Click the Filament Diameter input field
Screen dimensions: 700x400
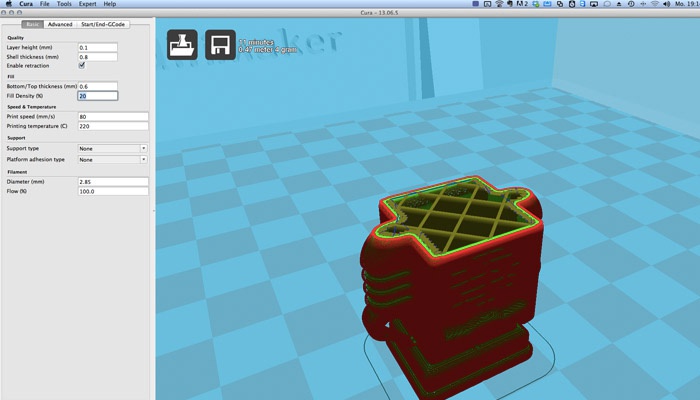(x=113, y=182)
